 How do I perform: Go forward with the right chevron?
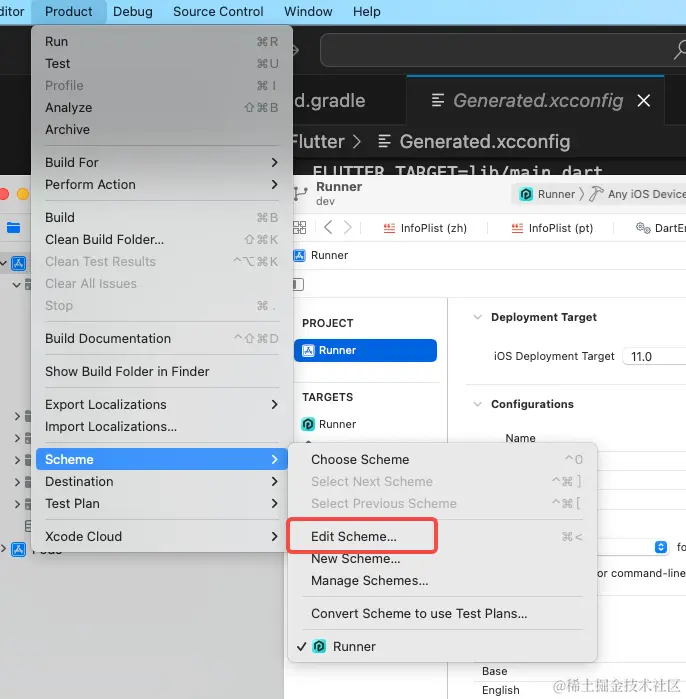tap(347, 228)
